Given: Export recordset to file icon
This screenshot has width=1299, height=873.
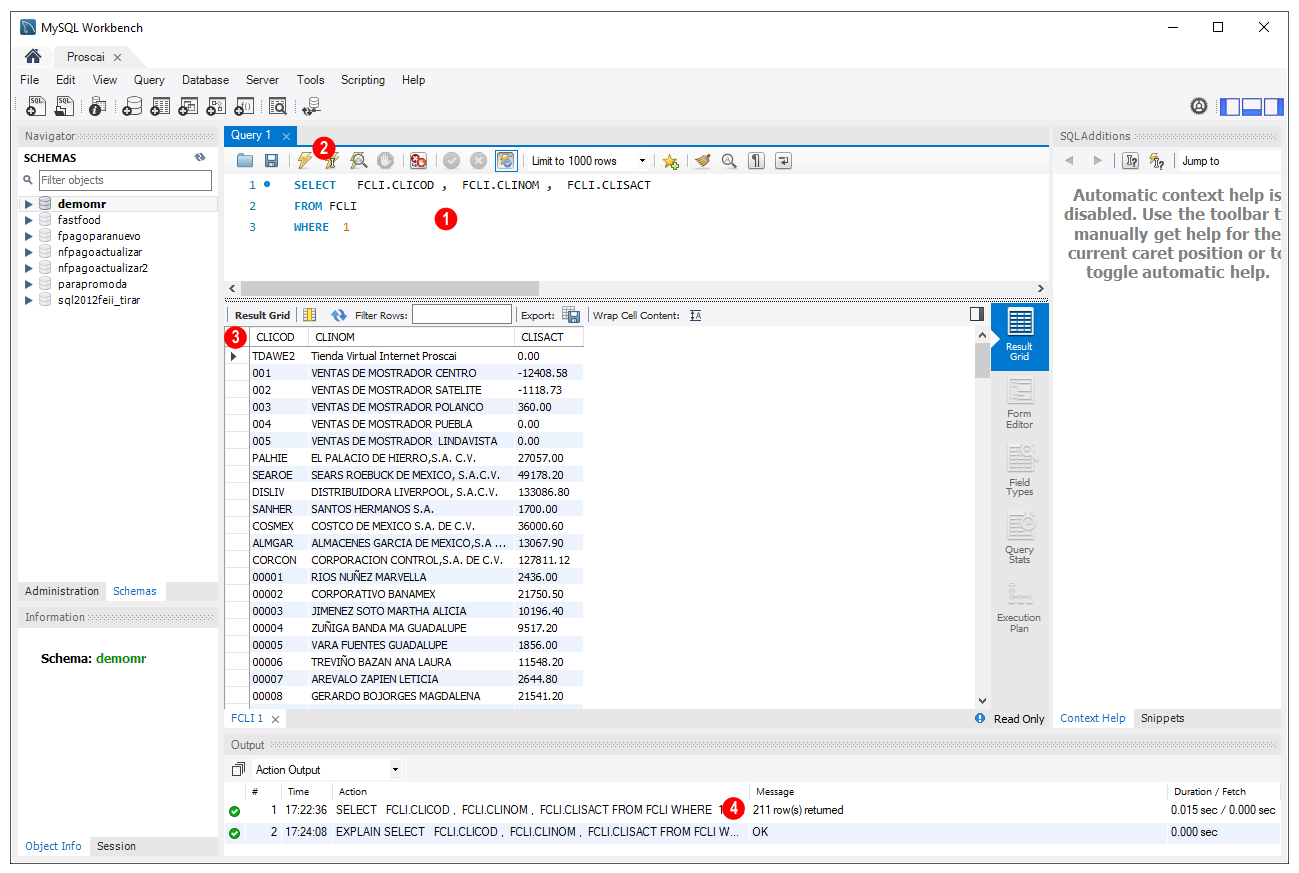Looking at the screenshot, I should [x=571, y=315].
